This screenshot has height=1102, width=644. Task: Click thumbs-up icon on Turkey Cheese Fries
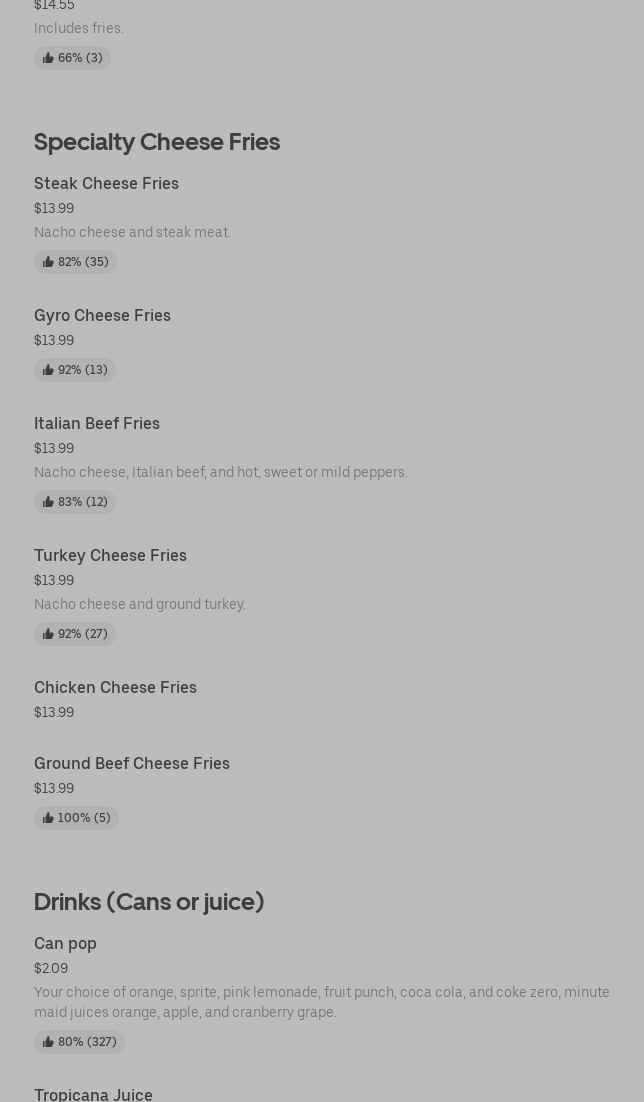(48, 634)
